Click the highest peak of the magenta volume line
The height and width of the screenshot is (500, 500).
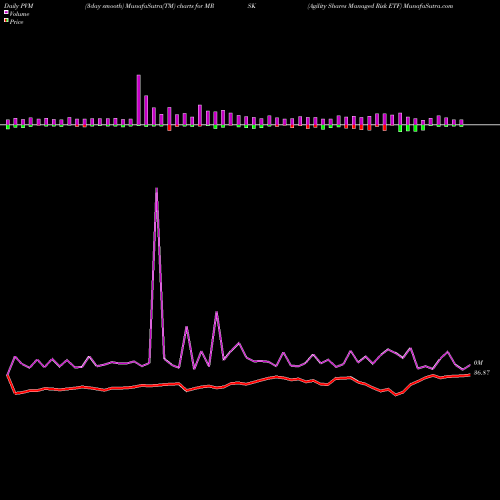[156, 189]
